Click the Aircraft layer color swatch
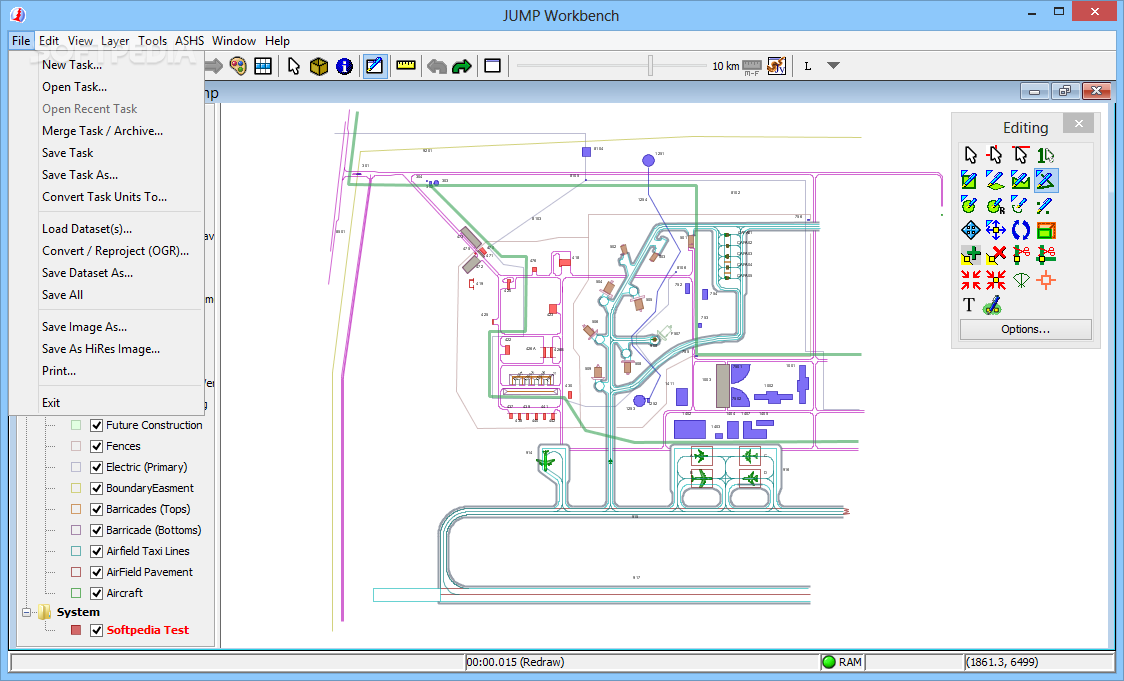 tap(76, 594)
